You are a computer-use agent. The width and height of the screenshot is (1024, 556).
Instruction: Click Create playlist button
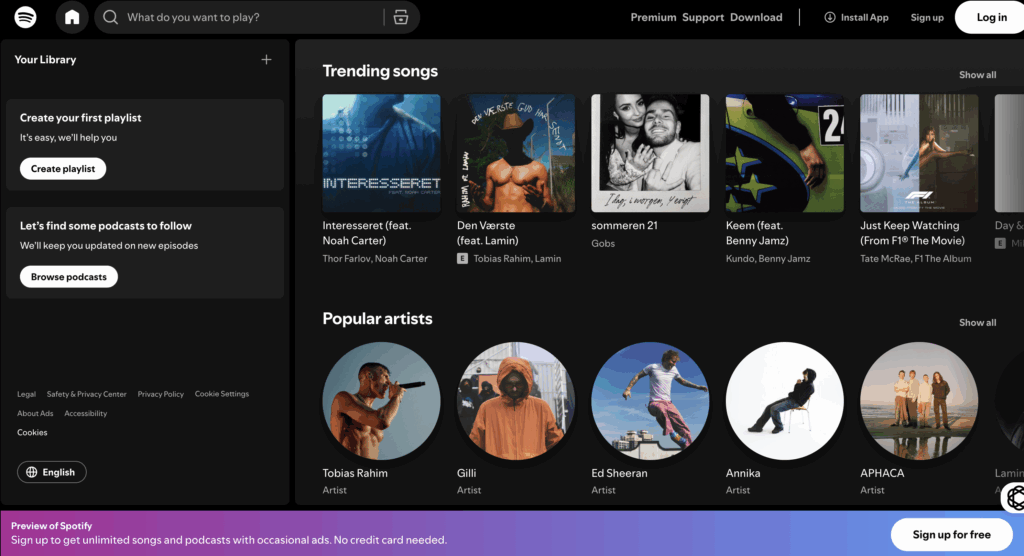(x=63, y=169)
